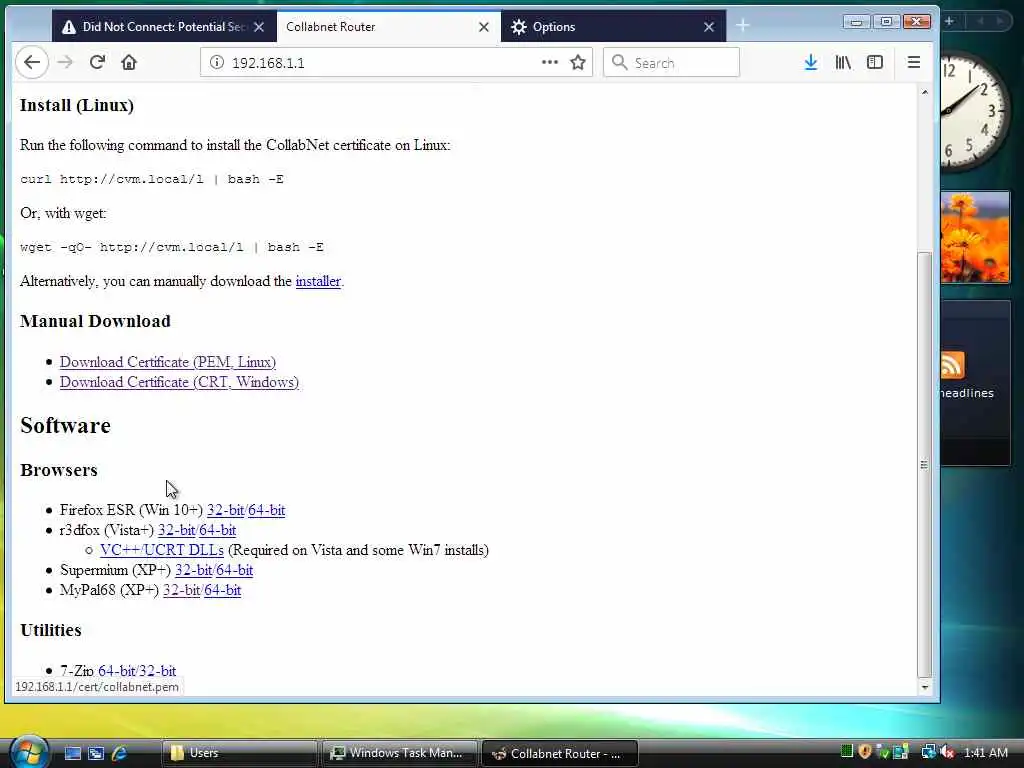Download MyPal68 64-bit

point(223,590)
